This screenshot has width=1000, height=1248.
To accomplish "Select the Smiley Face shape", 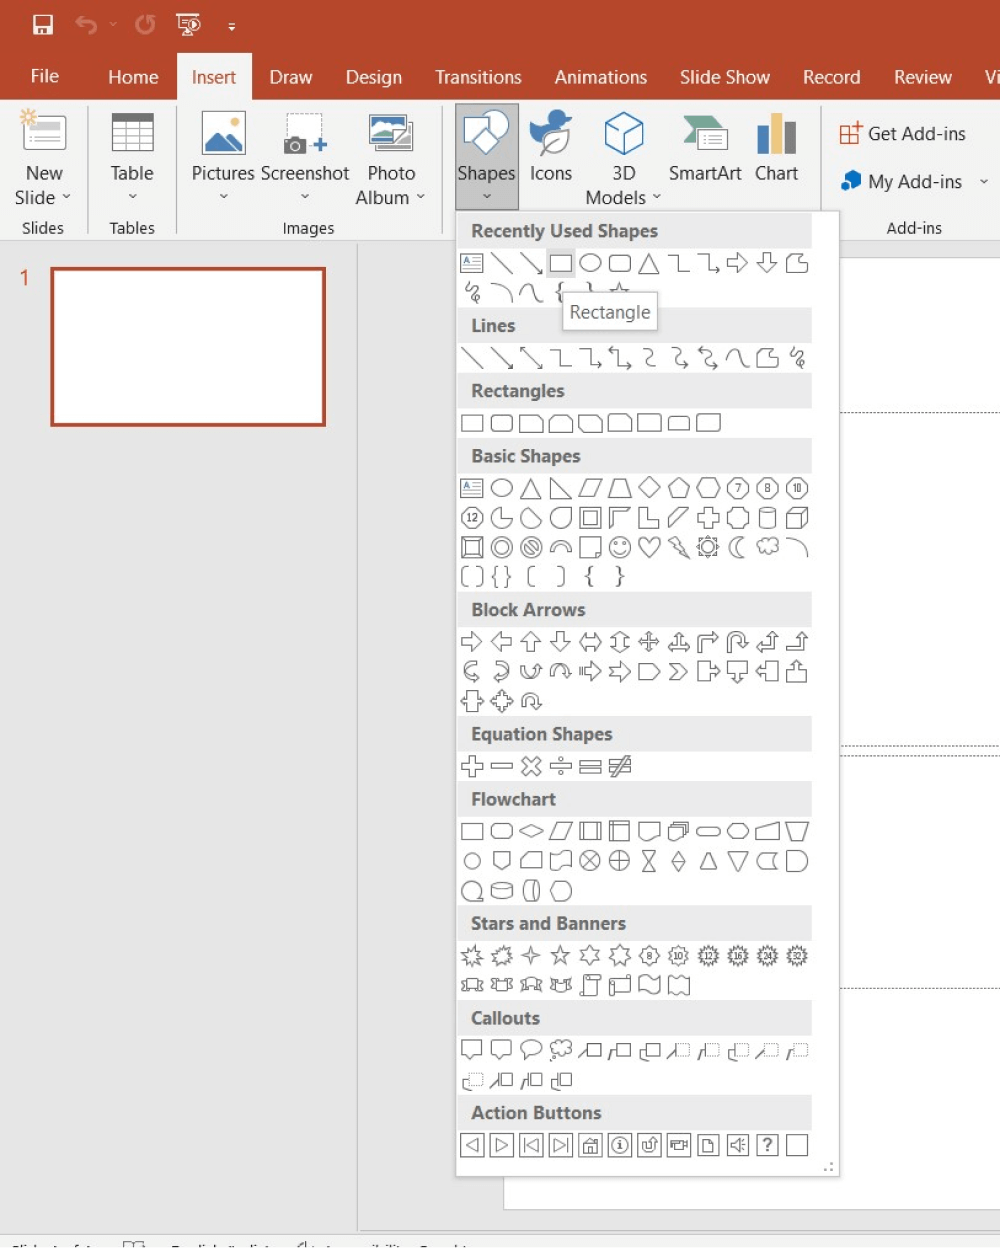I will click(621, 547).
